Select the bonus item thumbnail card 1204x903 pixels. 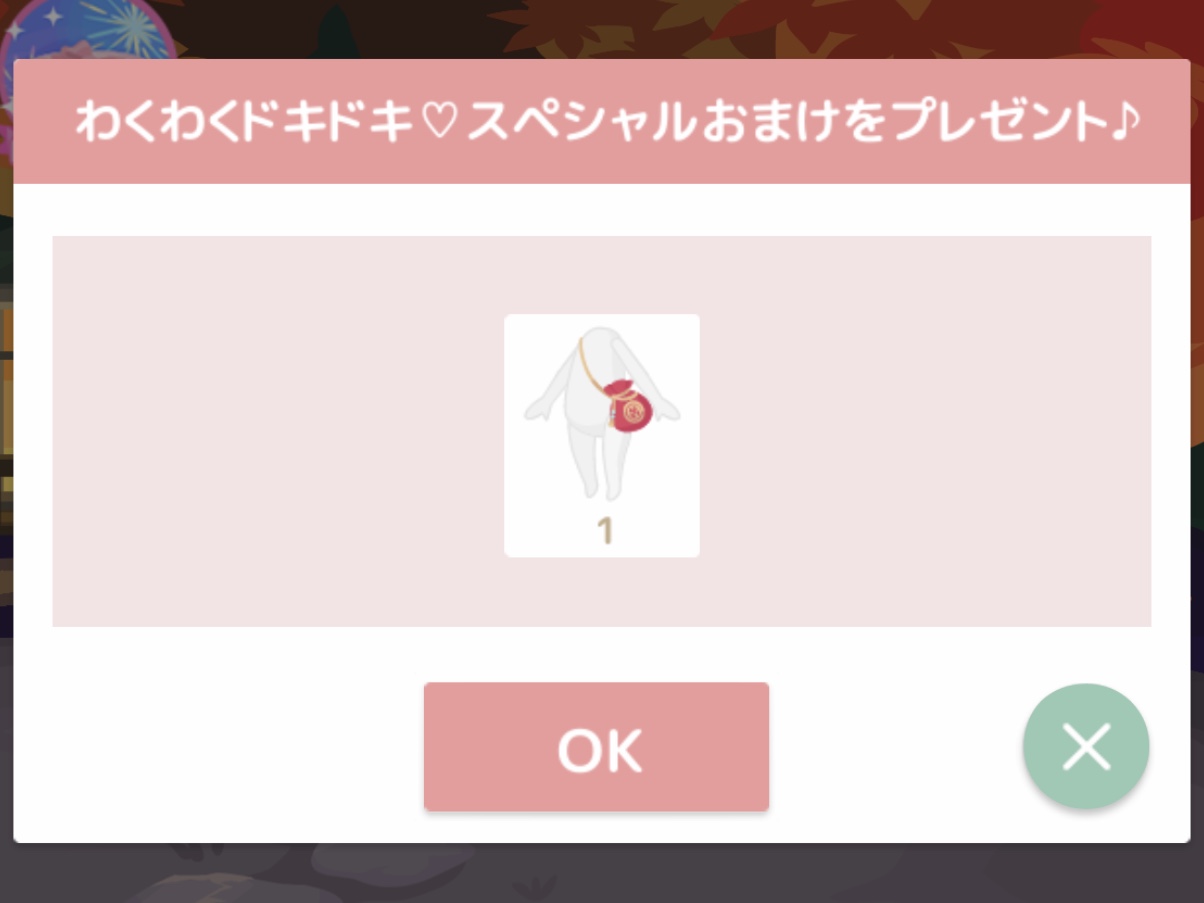click(602, 436)
